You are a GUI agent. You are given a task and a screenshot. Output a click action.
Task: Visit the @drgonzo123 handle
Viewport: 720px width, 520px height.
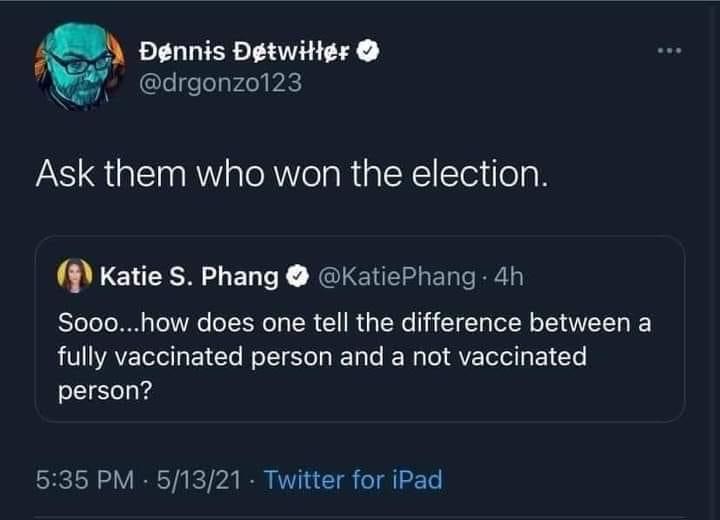(x=219, y=83)
